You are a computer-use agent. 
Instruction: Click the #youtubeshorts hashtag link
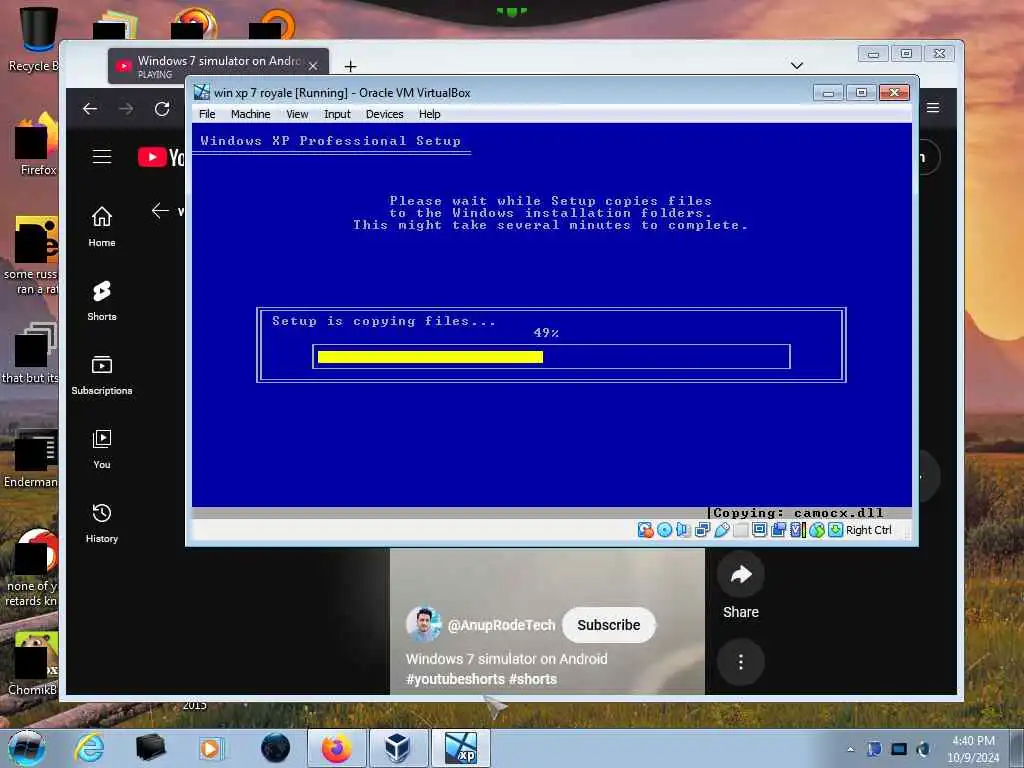coord(455,679)
